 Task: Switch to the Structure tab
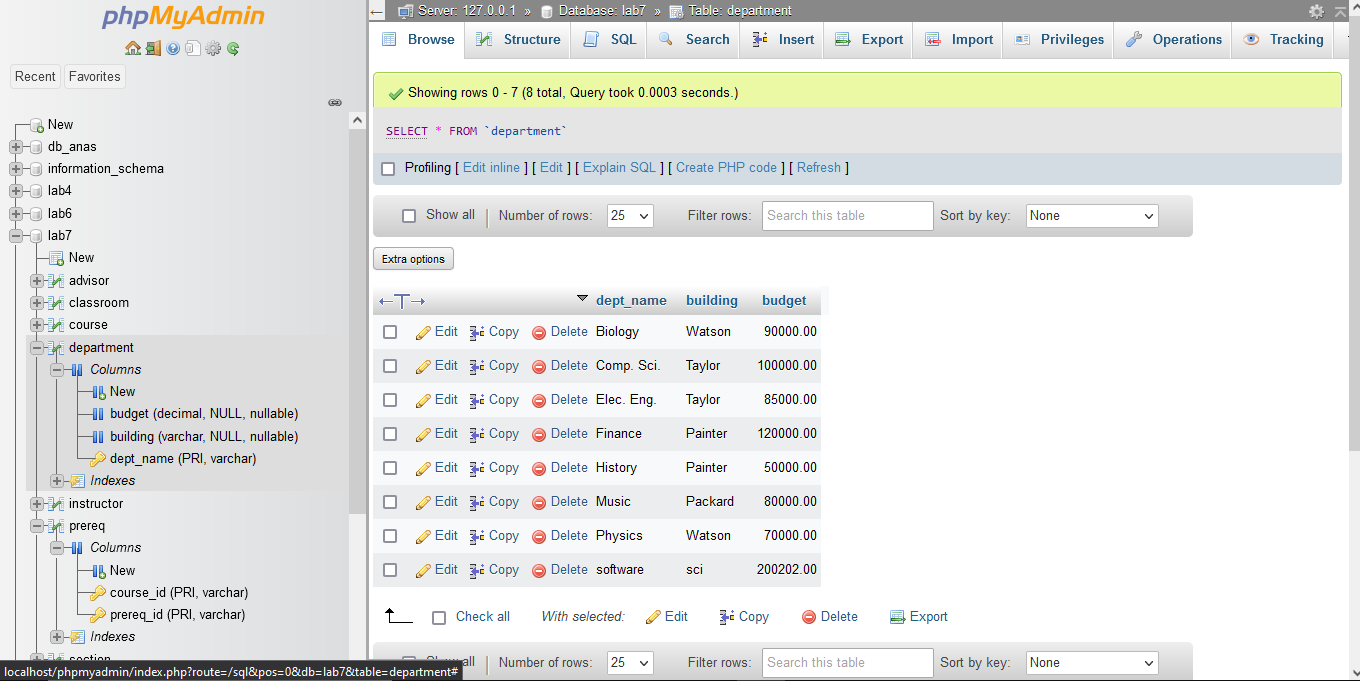[518, 40]
